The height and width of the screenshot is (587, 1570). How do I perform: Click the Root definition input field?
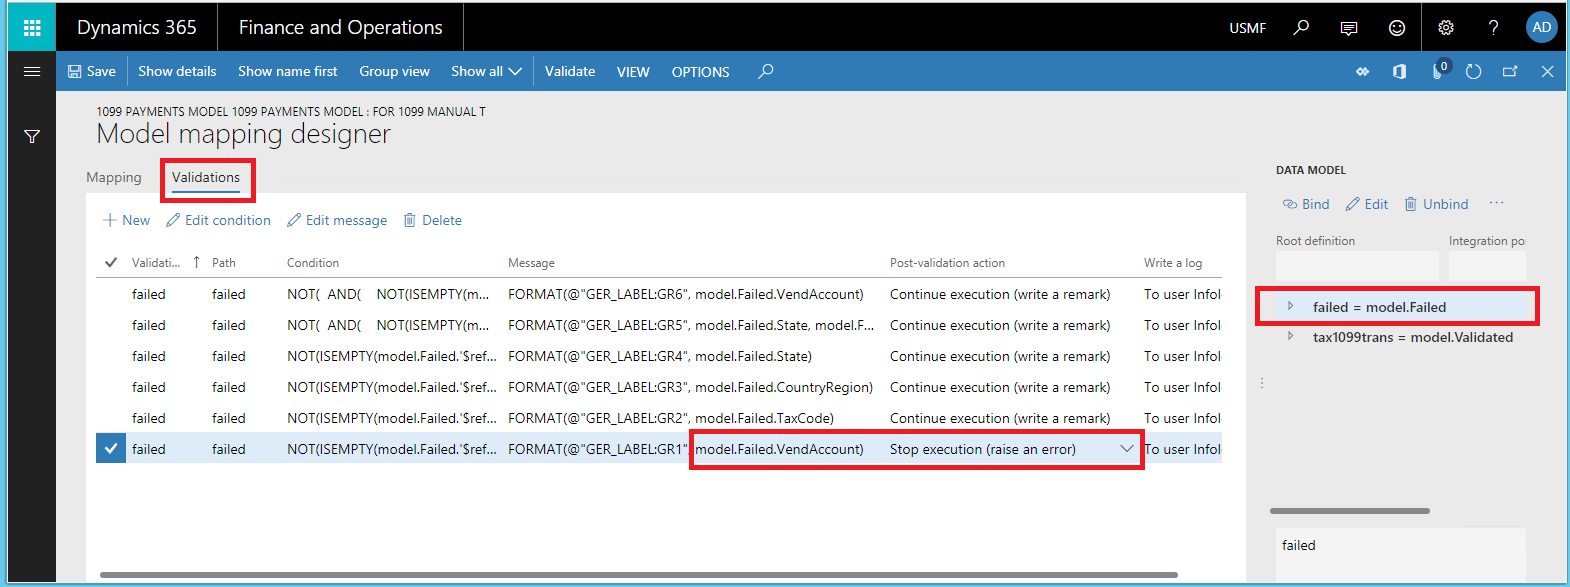1357,265
